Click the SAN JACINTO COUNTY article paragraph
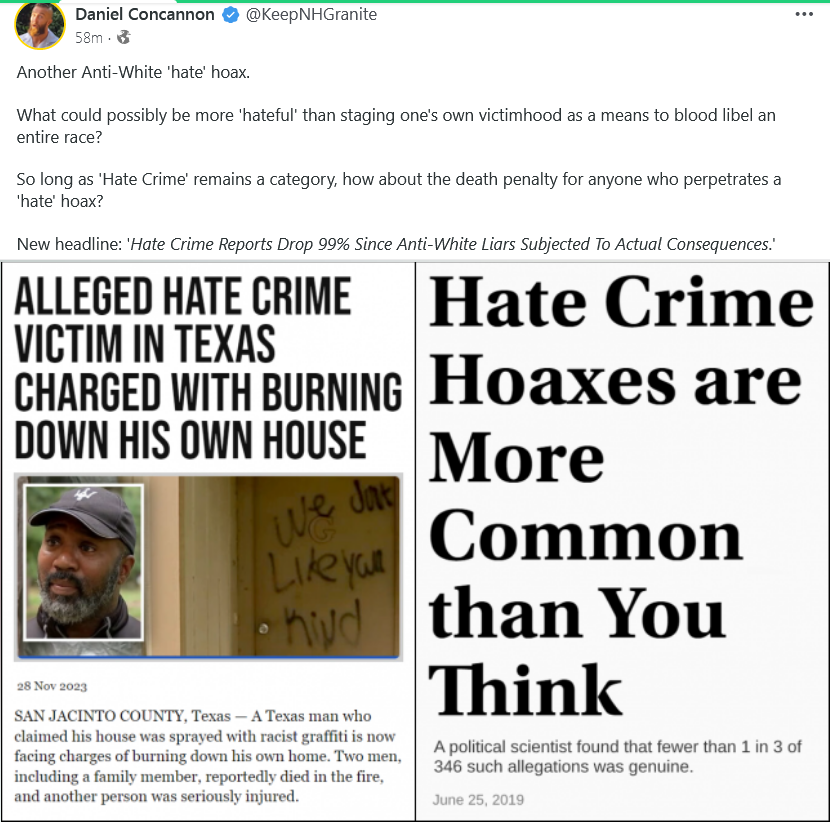The image size is (834, 826). pos(208,756)
